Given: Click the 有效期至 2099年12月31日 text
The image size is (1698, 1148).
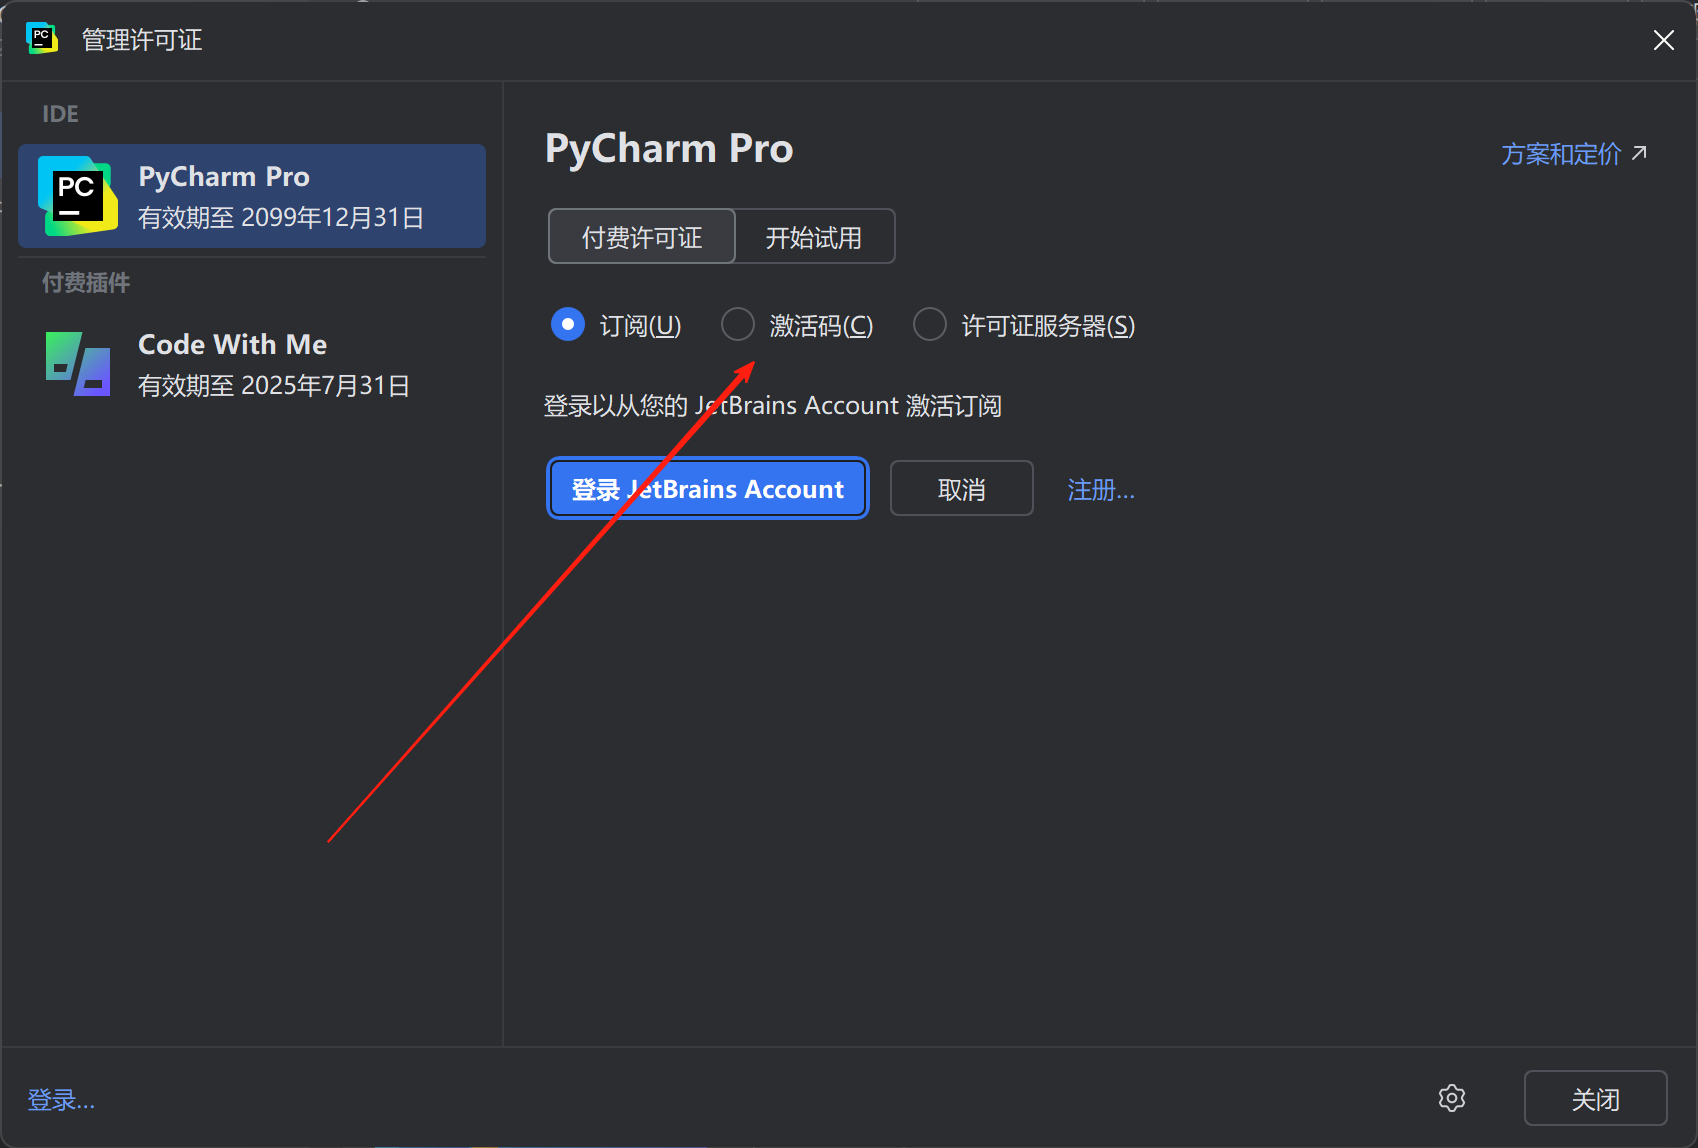Looking at the screenshot, I should click(x=281, y=217).
